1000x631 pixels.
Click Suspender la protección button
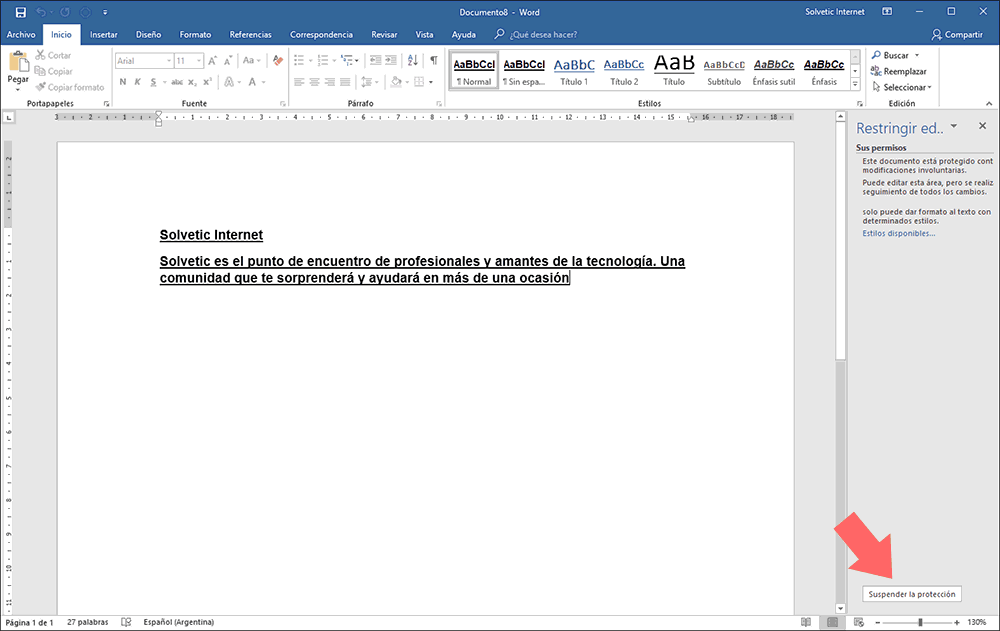click(x=911, y=594)
